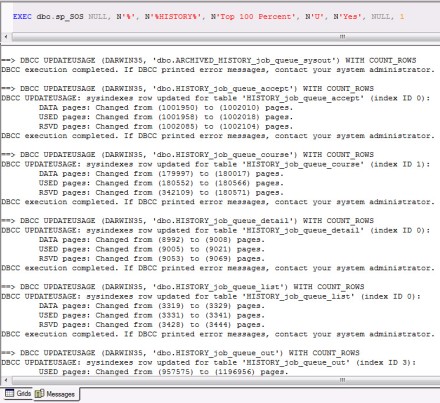Viewport: 440px width, 403px height.
Task: Click the execution completed line below RSVD 3428
Action: 218,334
